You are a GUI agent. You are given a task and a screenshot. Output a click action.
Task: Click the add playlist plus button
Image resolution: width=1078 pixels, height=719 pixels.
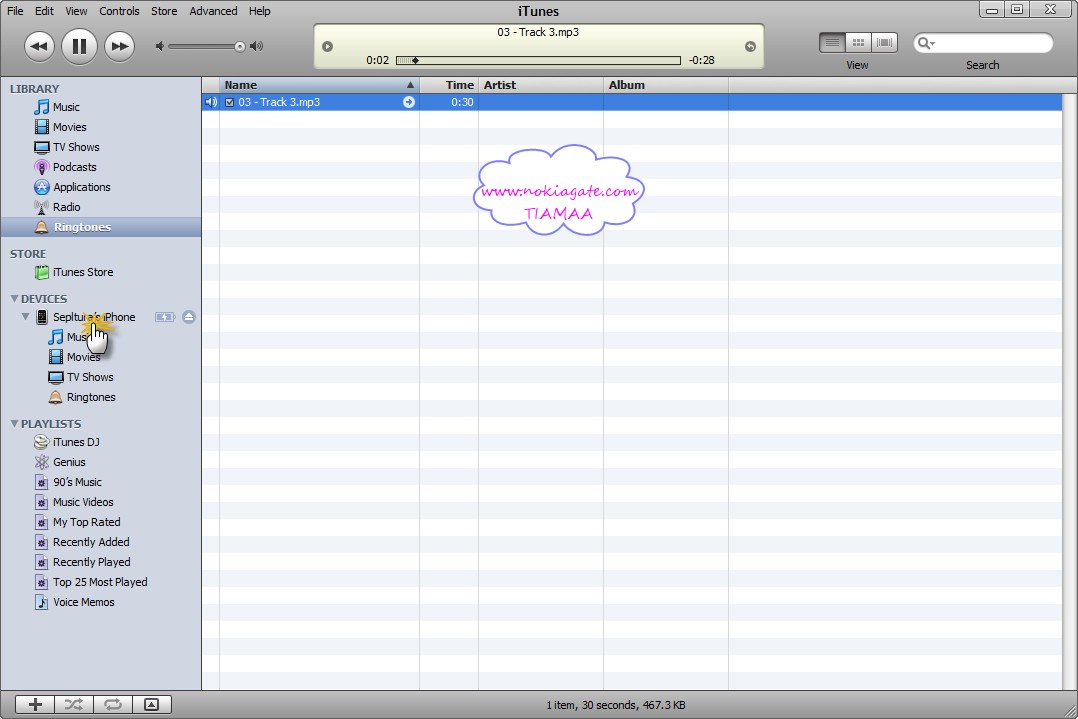pos(35,704)
